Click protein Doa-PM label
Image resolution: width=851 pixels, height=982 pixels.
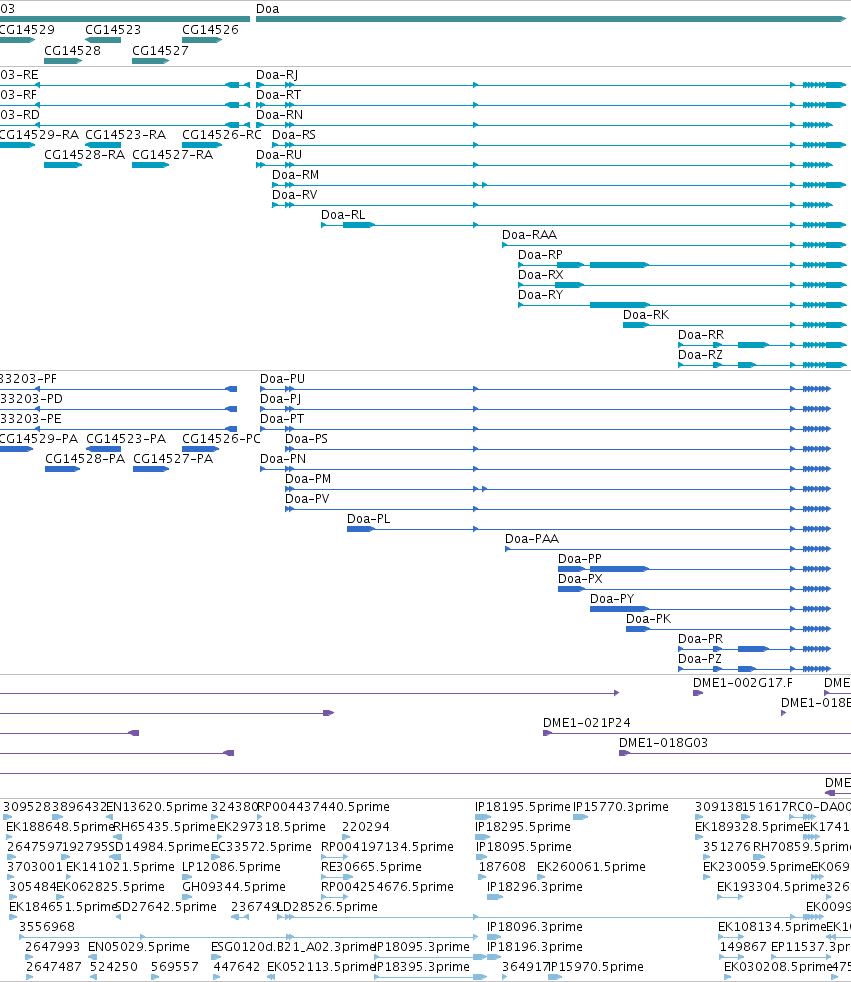pos(308,480)
